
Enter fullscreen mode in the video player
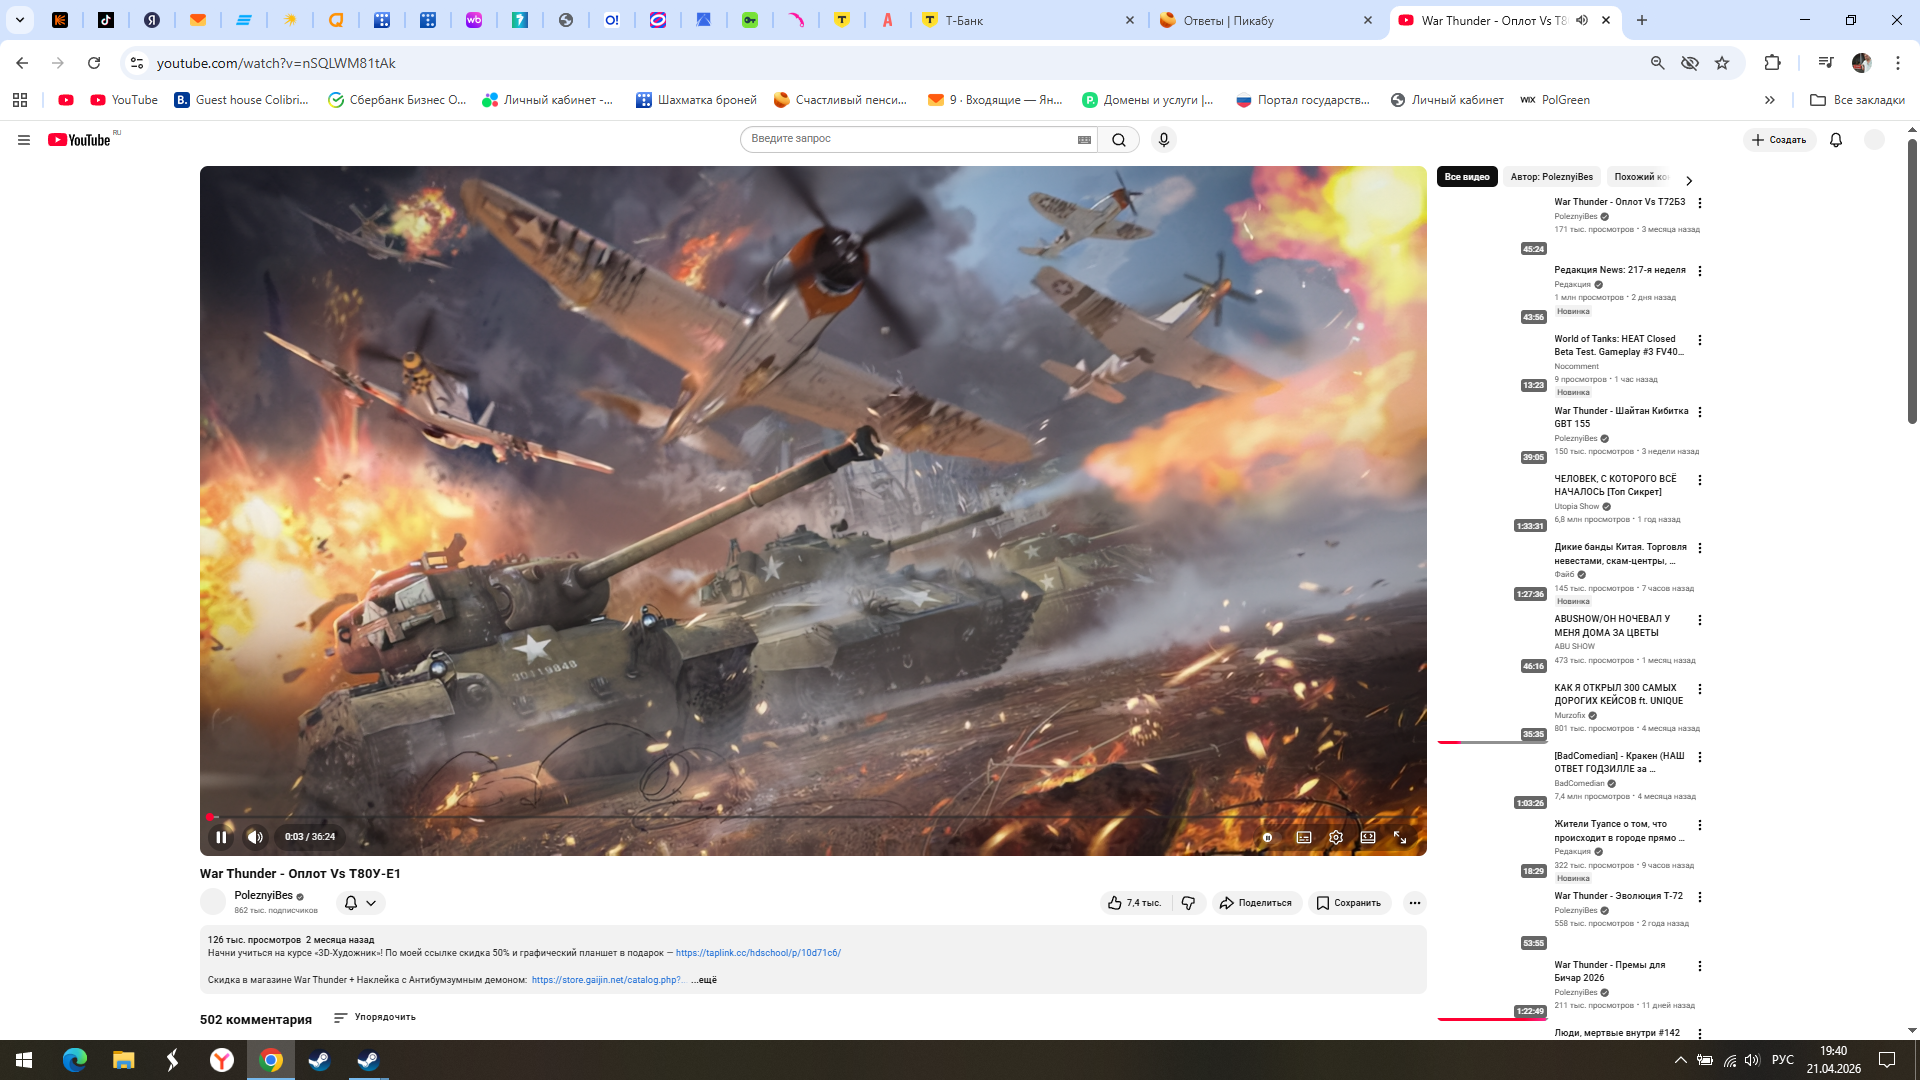(1400, 837)
